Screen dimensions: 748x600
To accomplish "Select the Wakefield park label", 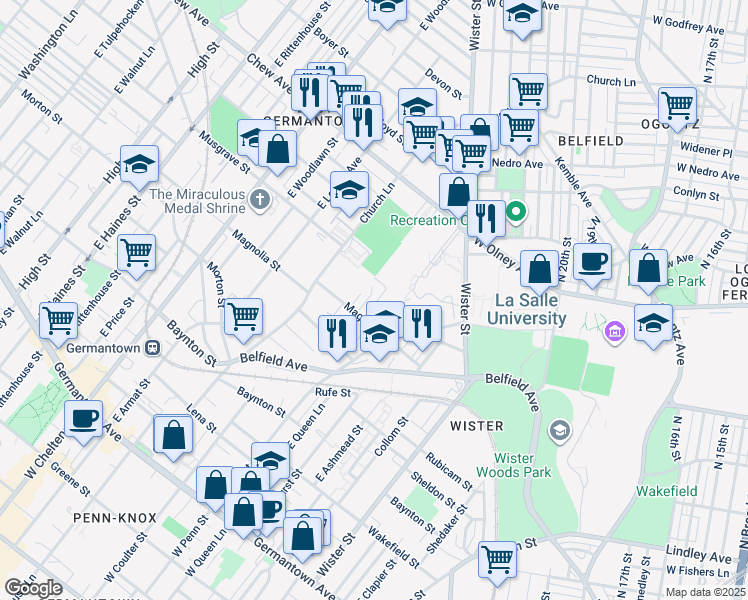I will (x=667, y=491).
